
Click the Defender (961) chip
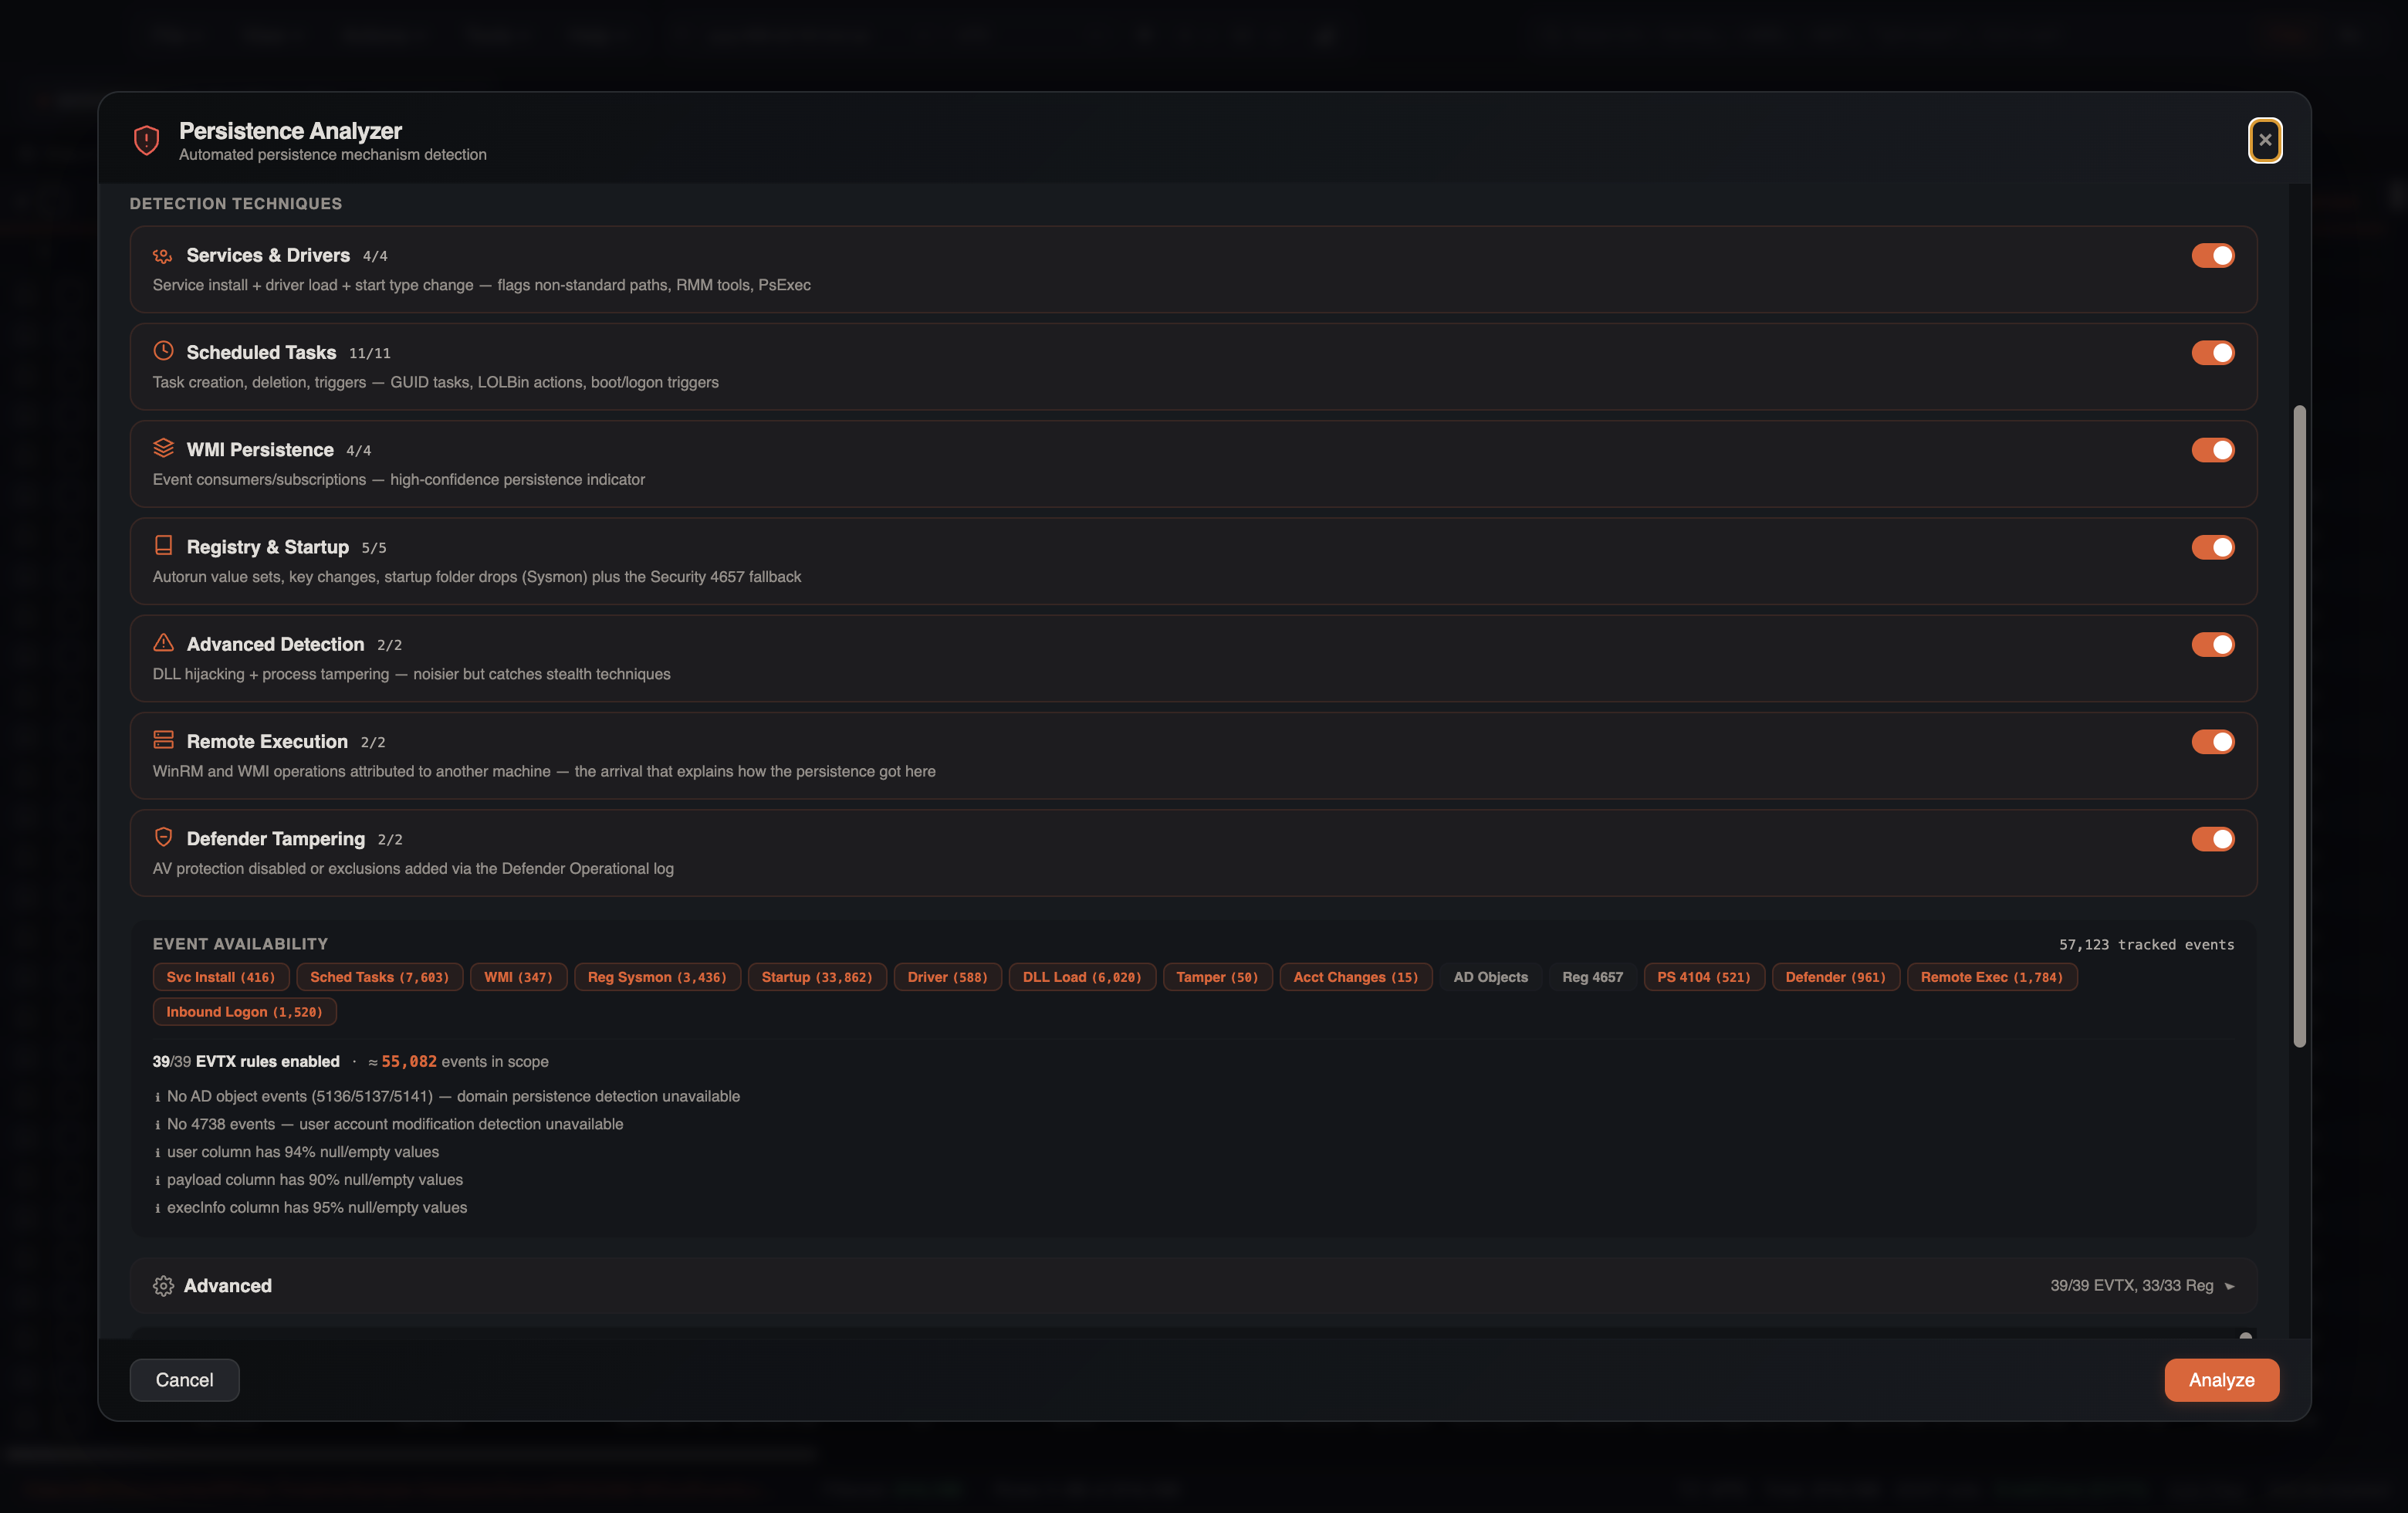point(1835,977)
